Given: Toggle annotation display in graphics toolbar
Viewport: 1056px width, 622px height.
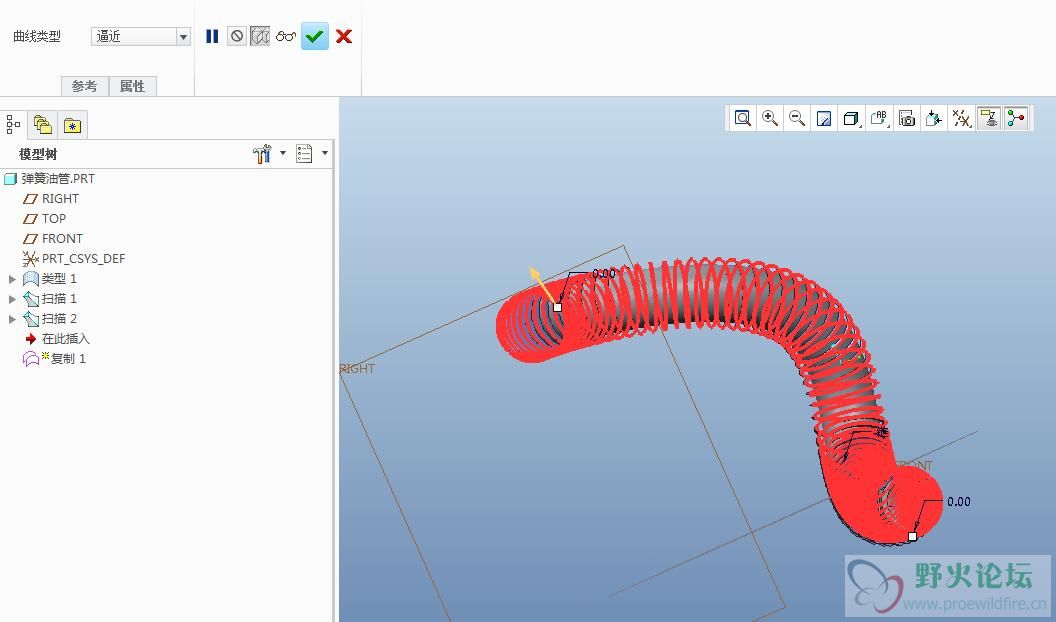Looking at the screenshot, I should click(988, 118).
